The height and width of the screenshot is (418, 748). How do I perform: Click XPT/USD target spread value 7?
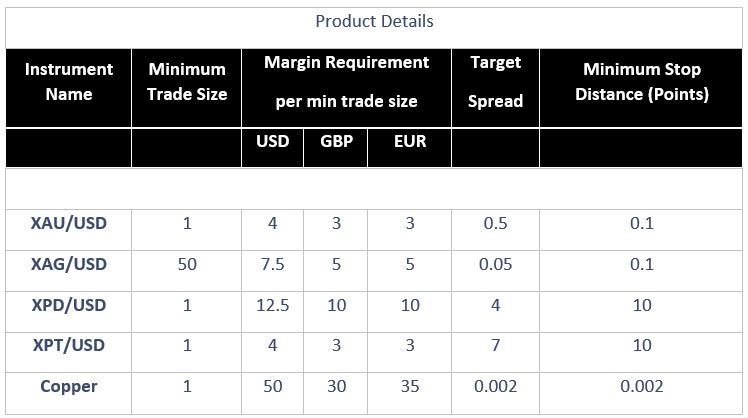point(496,345)
